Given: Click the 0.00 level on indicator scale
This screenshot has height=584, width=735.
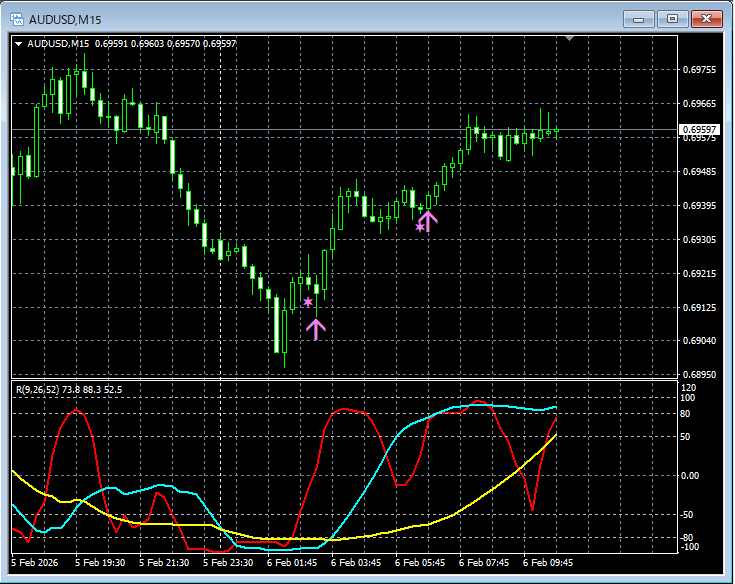Looking at the screenshot, I should (691, 475).
